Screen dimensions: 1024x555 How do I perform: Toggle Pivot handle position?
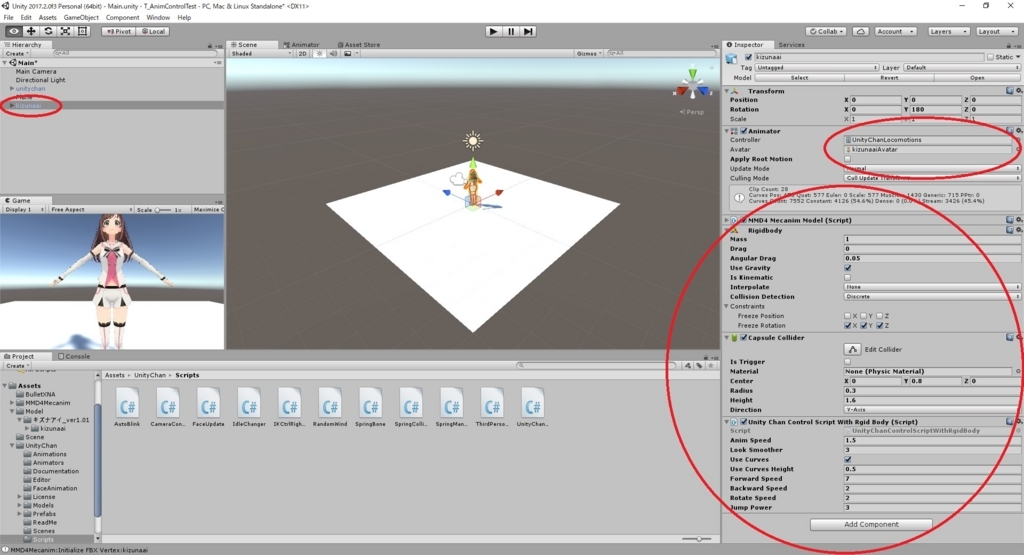click(x=119, y=31)
